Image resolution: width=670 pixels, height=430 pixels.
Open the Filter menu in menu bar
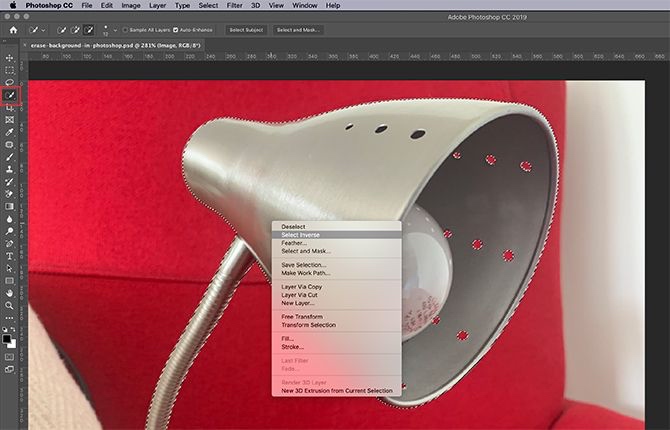[234, 5]
